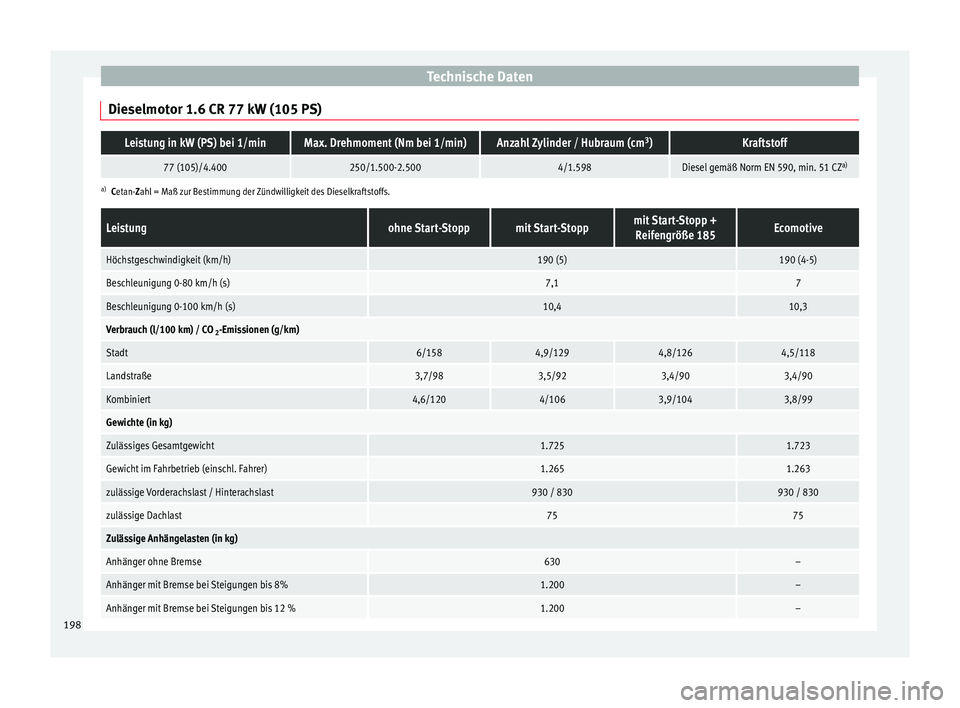This screenshot has width=960, height=708.
Task: Select the torque value '250/1.500-2.500'
Action: click(385, 167)
